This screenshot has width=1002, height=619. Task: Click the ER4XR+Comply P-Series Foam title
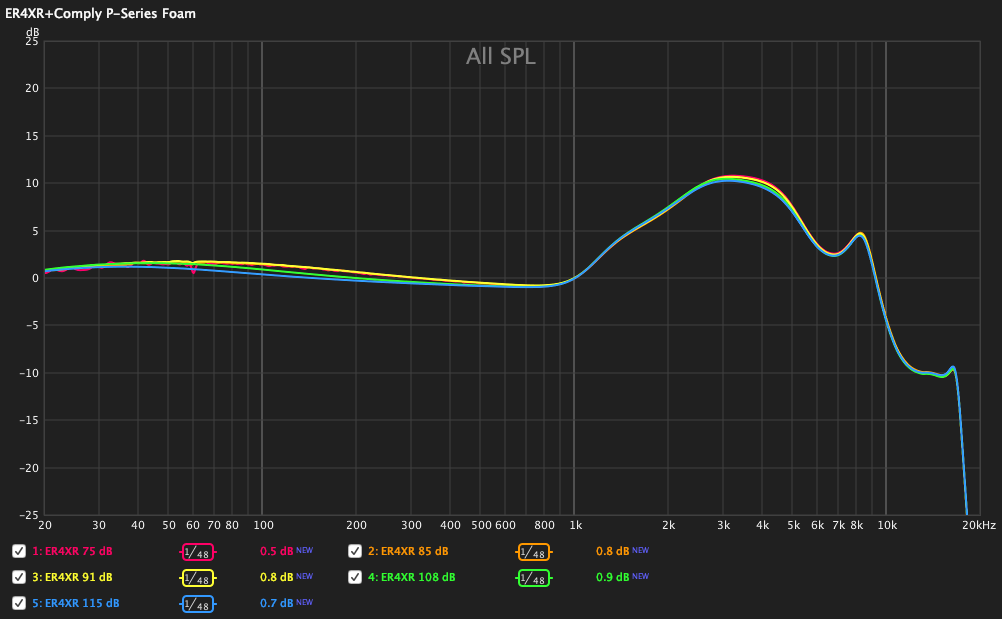coord(100,13)
